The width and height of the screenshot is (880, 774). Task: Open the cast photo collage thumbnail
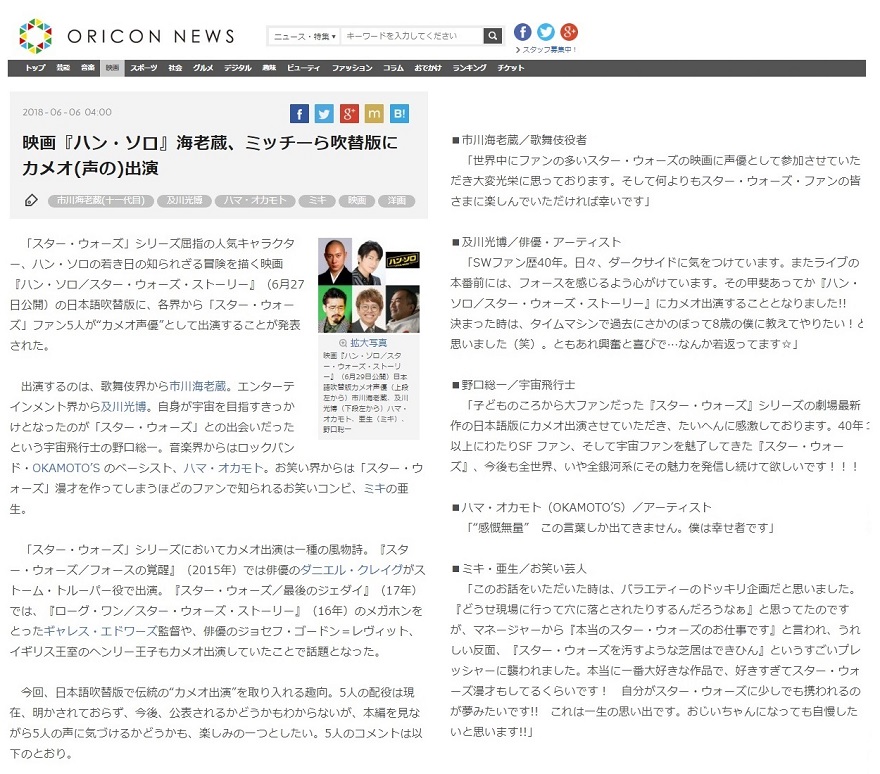coord(369,285)
